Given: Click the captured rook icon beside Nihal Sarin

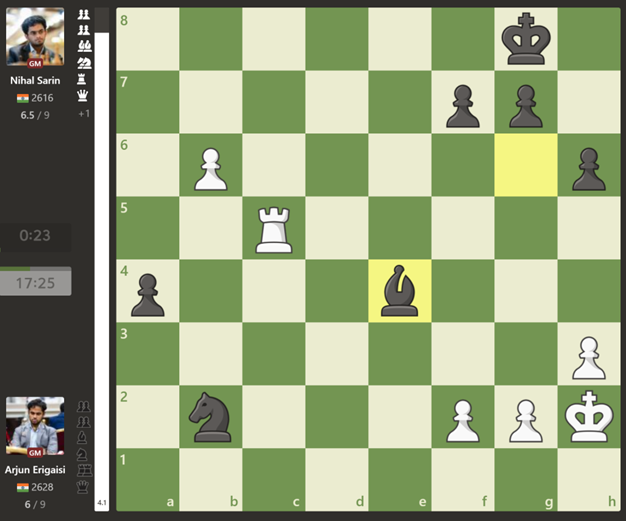Looking at the screenshot, I should [81, 79].
